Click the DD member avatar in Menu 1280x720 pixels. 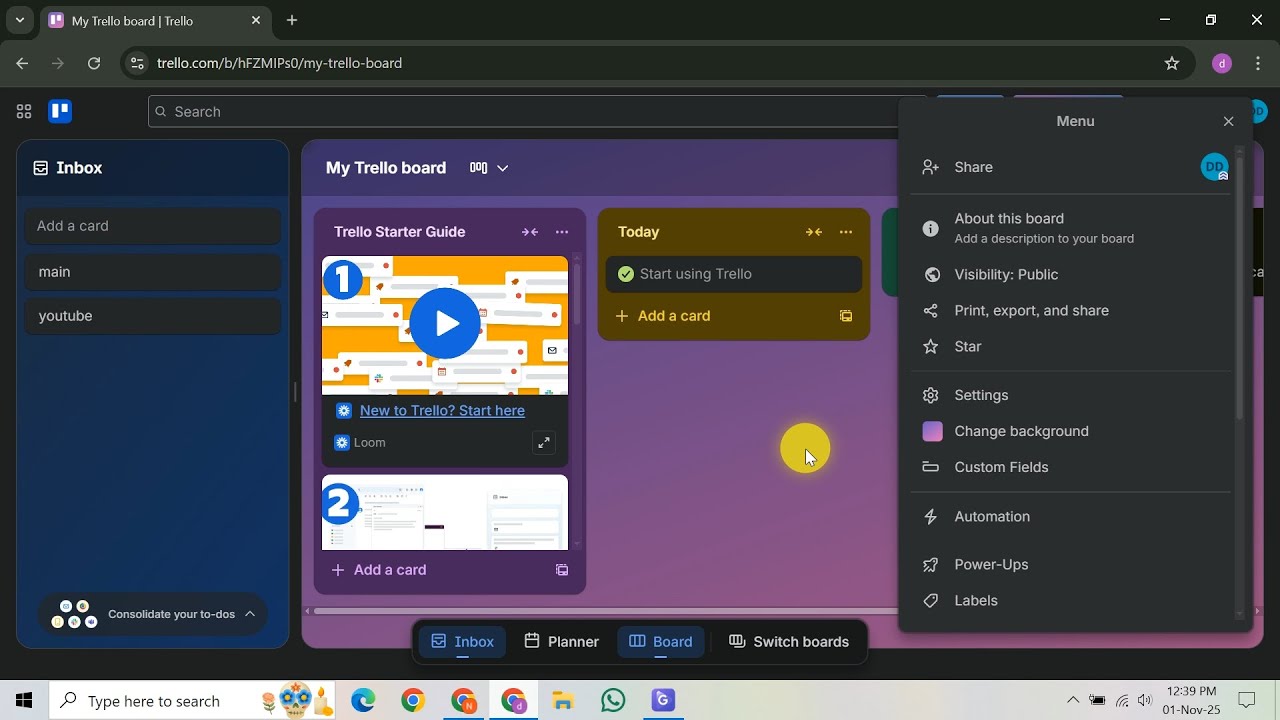pos(1214,167)
